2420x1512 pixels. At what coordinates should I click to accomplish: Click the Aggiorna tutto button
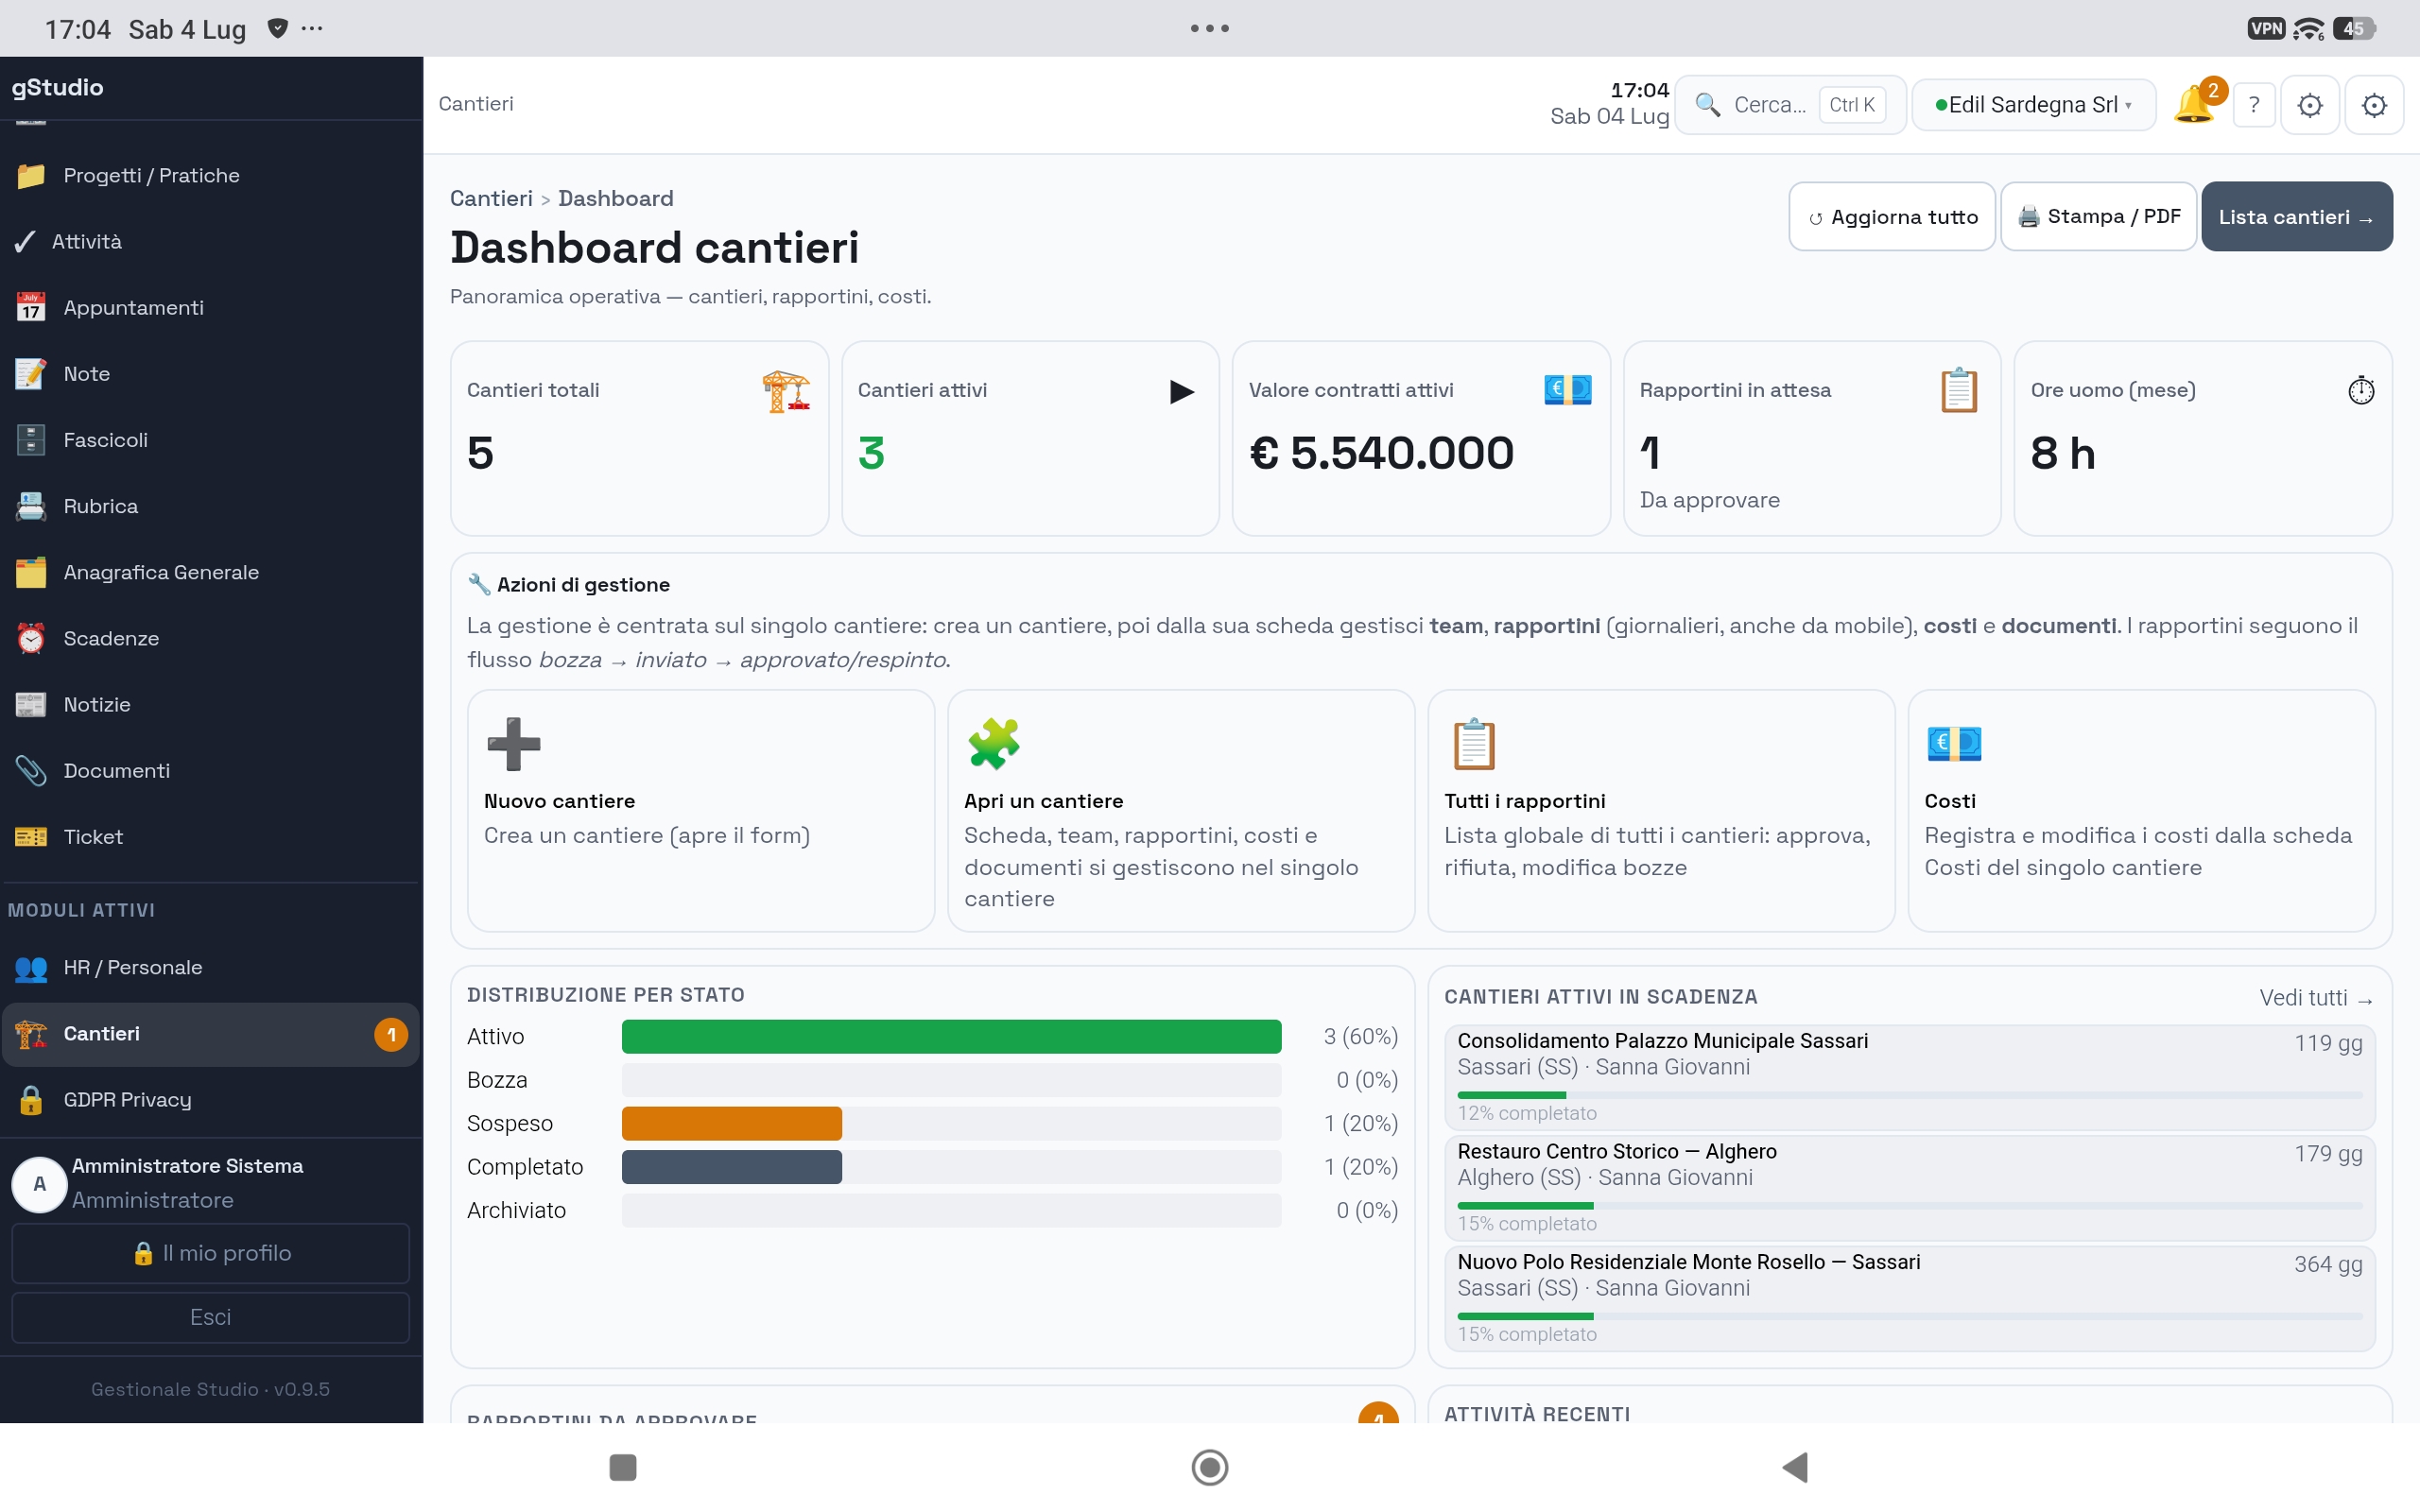click(1892, 216)
